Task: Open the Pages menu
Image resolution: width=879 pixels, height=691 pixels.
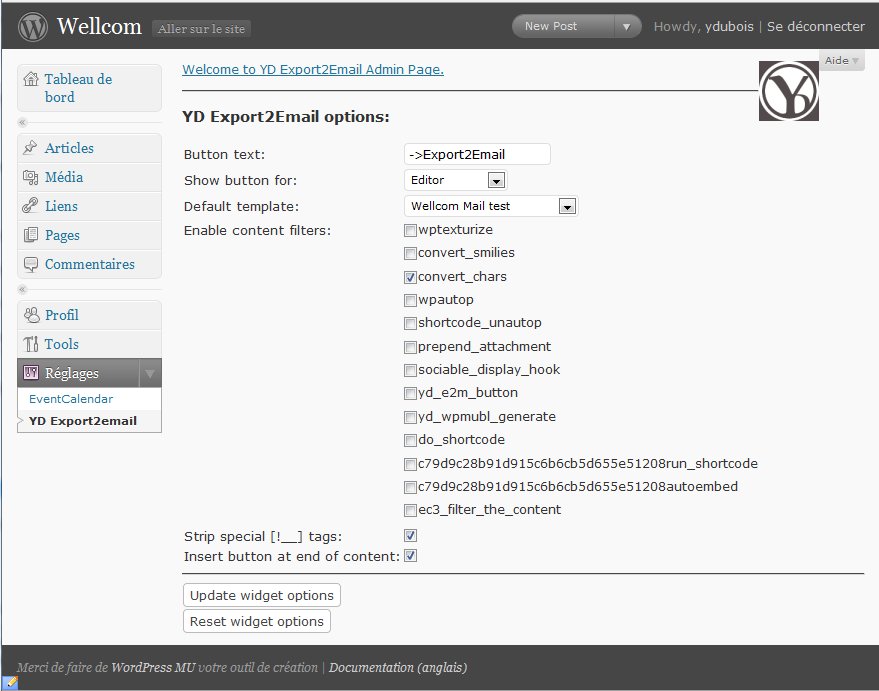Action: tap(62, 235)
